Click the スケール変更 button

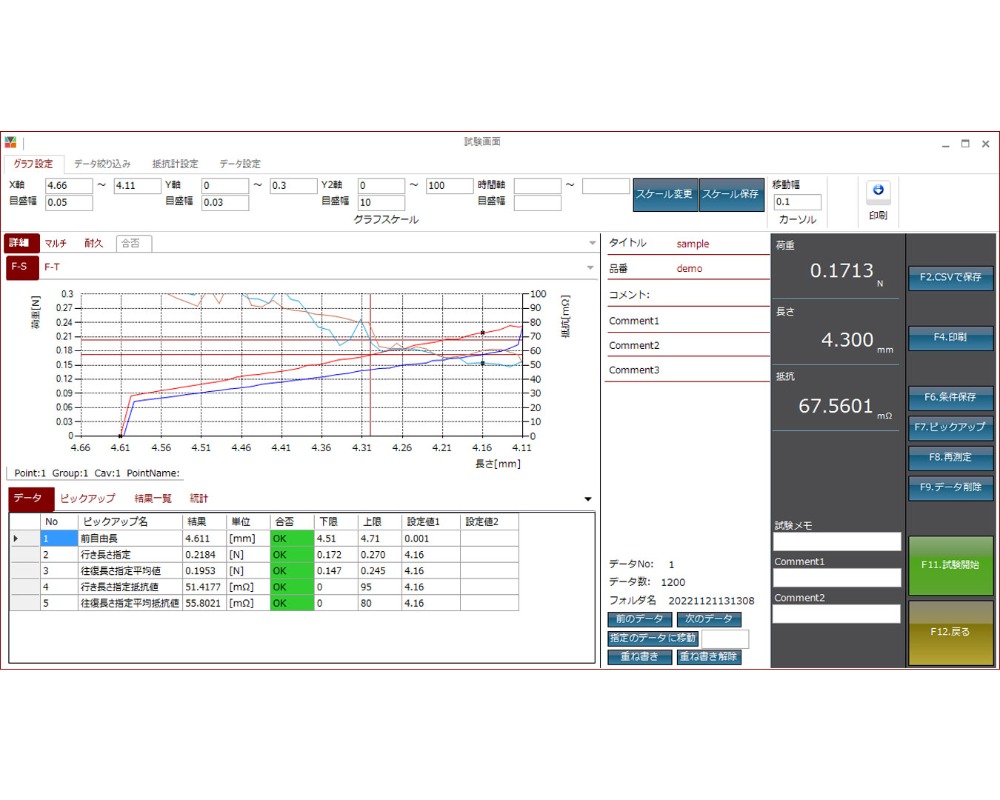pos(664,194)
